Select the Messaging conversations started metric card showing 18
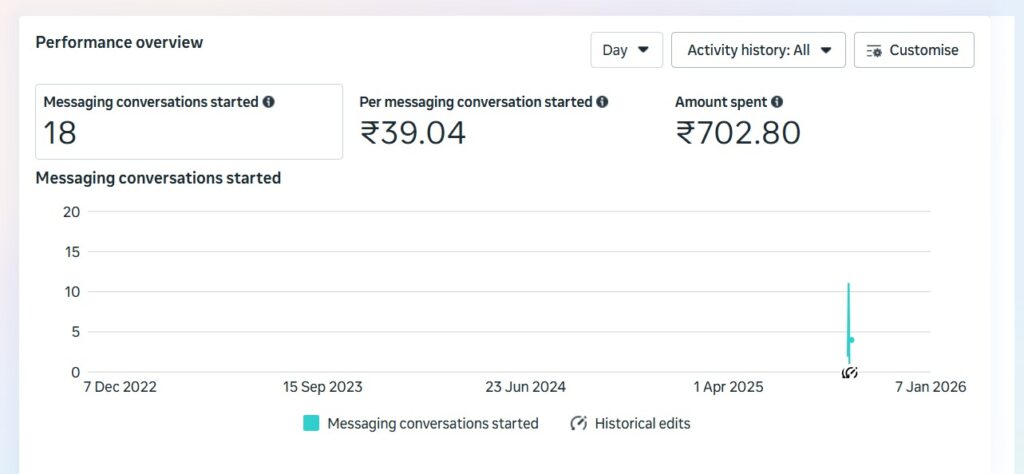1024x474 pixels. pyautogui.click(x=188, y=122)
